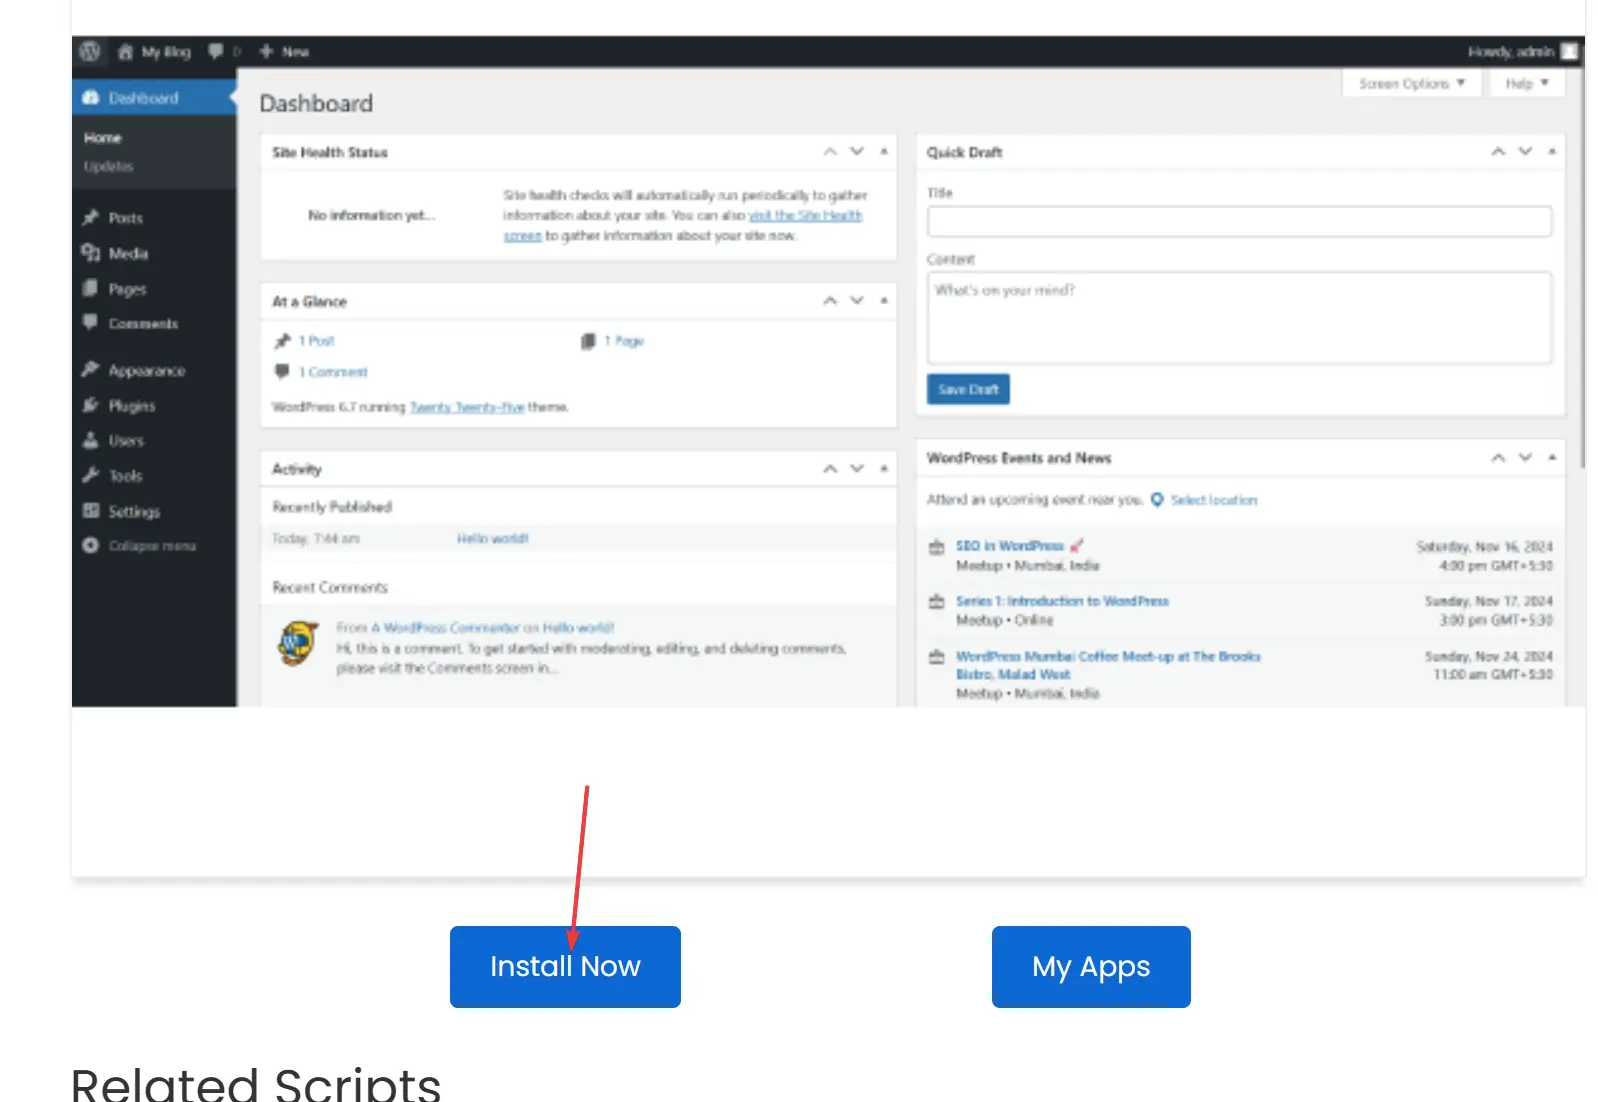The image size is (1598, 1102).
Task: Open the A WordPress Commenter link
Action: coord(446,628)
